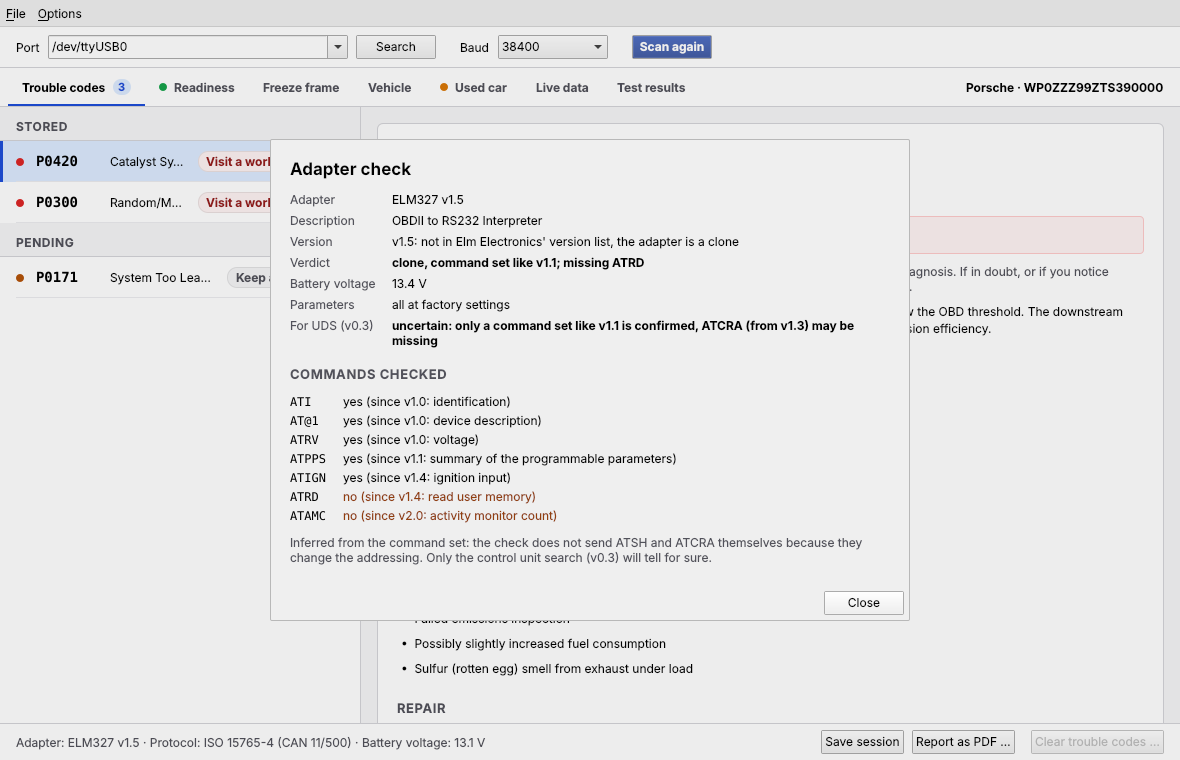This screenshot has height=760, width=1180.
Task: Click the REPAIR section heading
Action: click(x=421, y=708)
